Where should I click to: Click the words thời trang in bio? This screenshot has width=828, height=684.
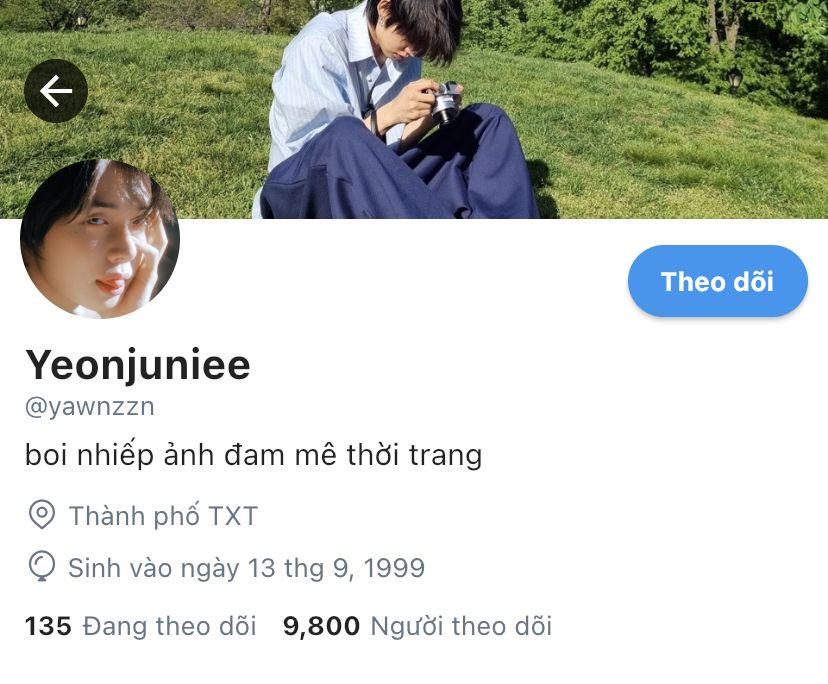[415, 455]
